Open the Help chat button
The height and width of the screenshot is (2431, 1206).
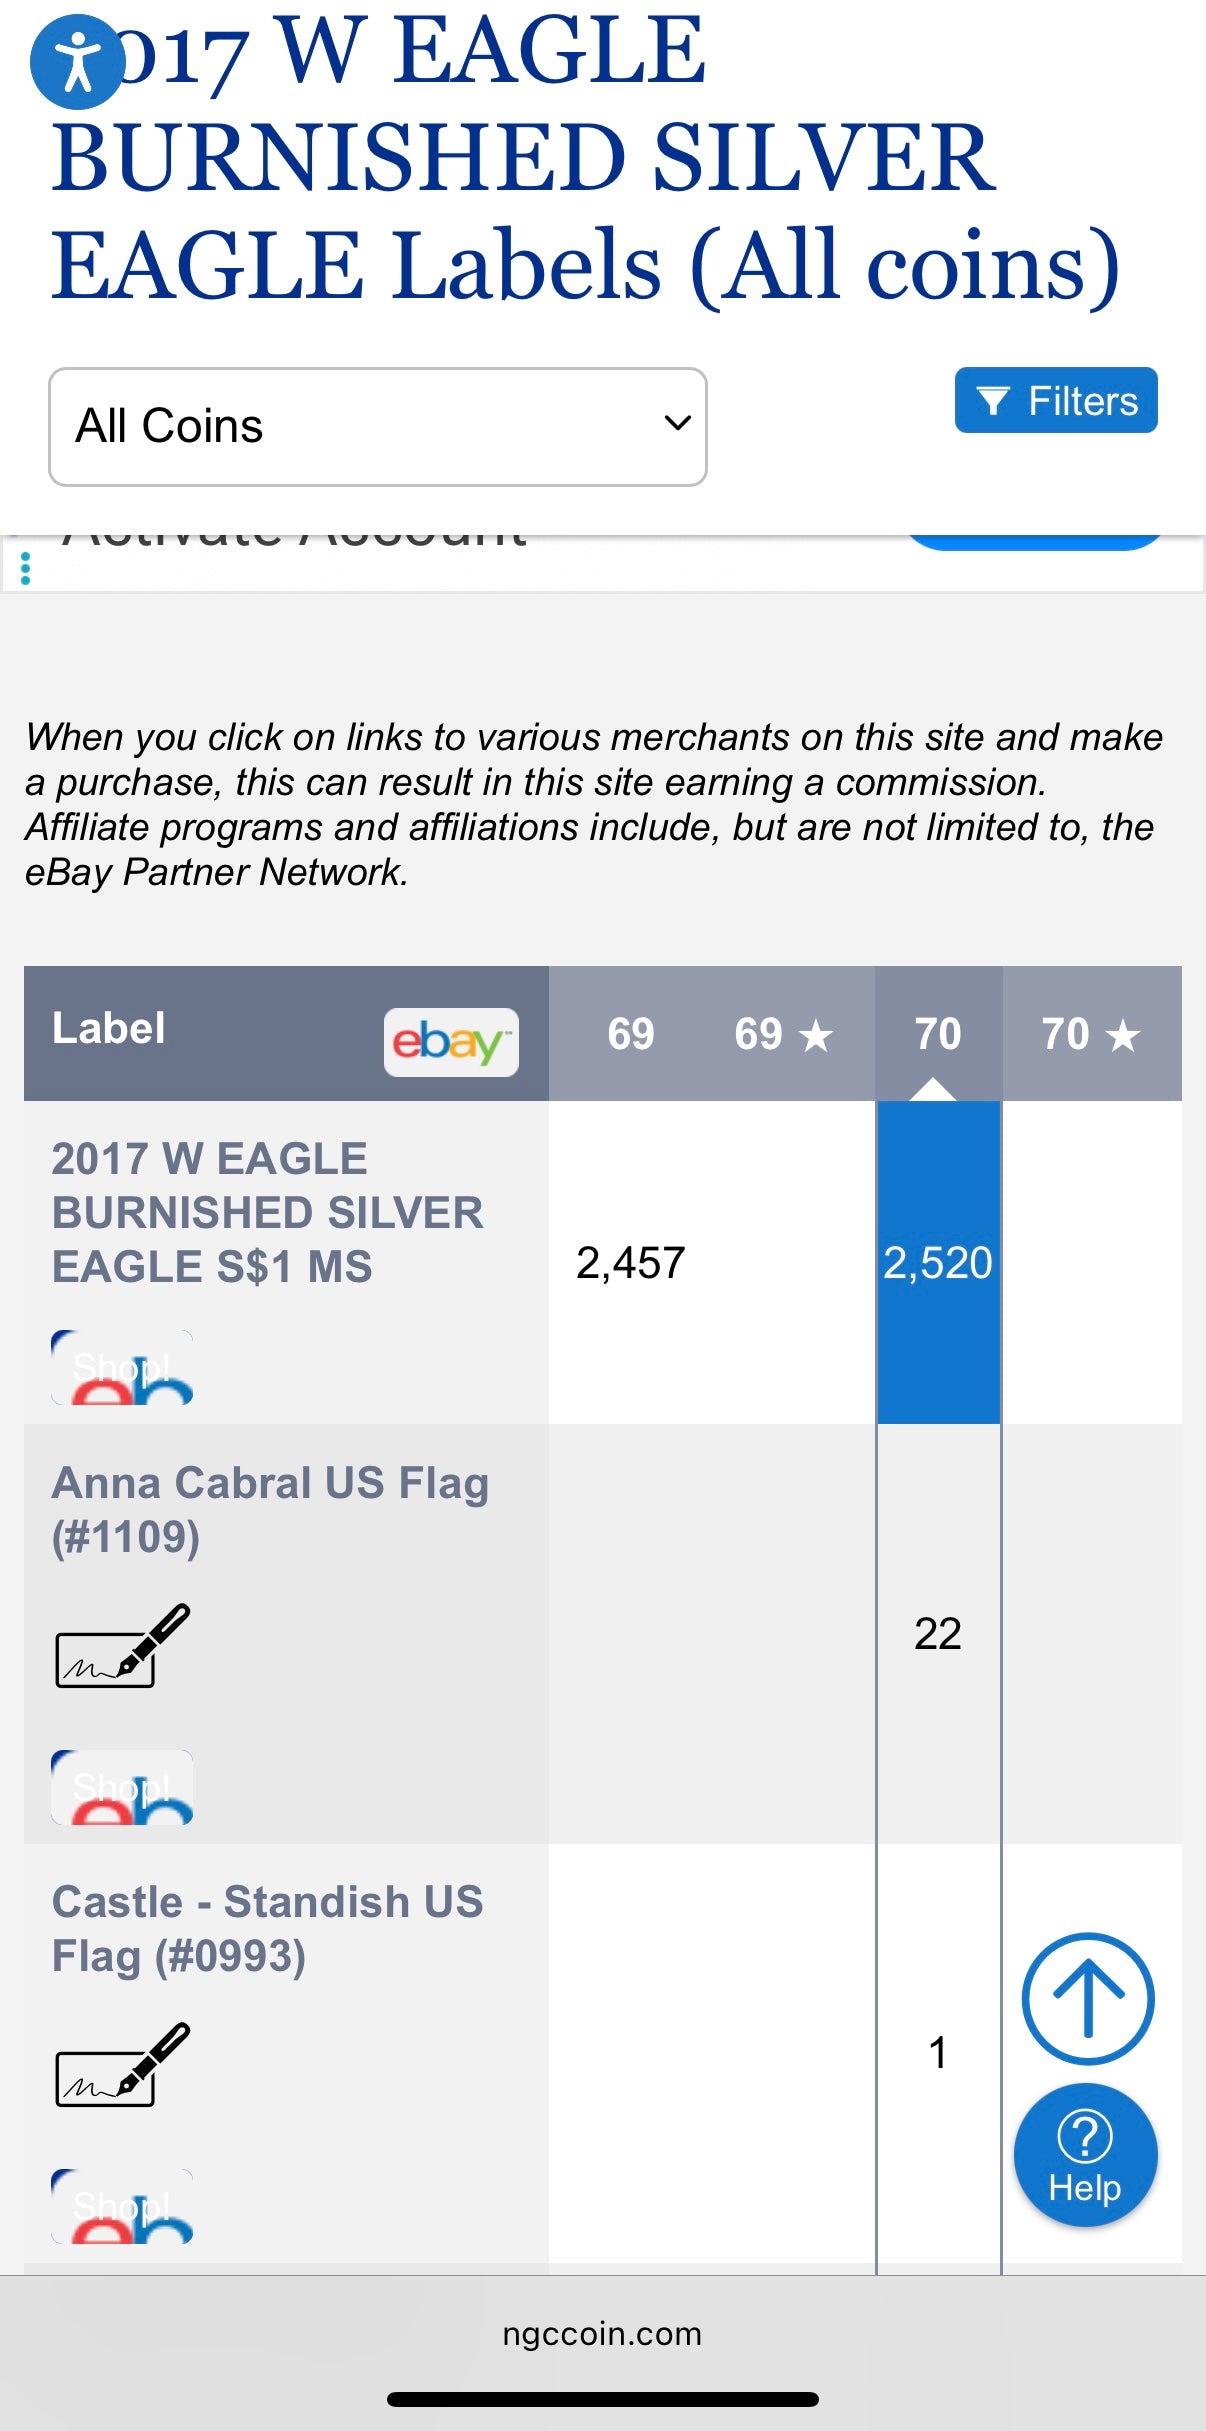point(1085,2155)
